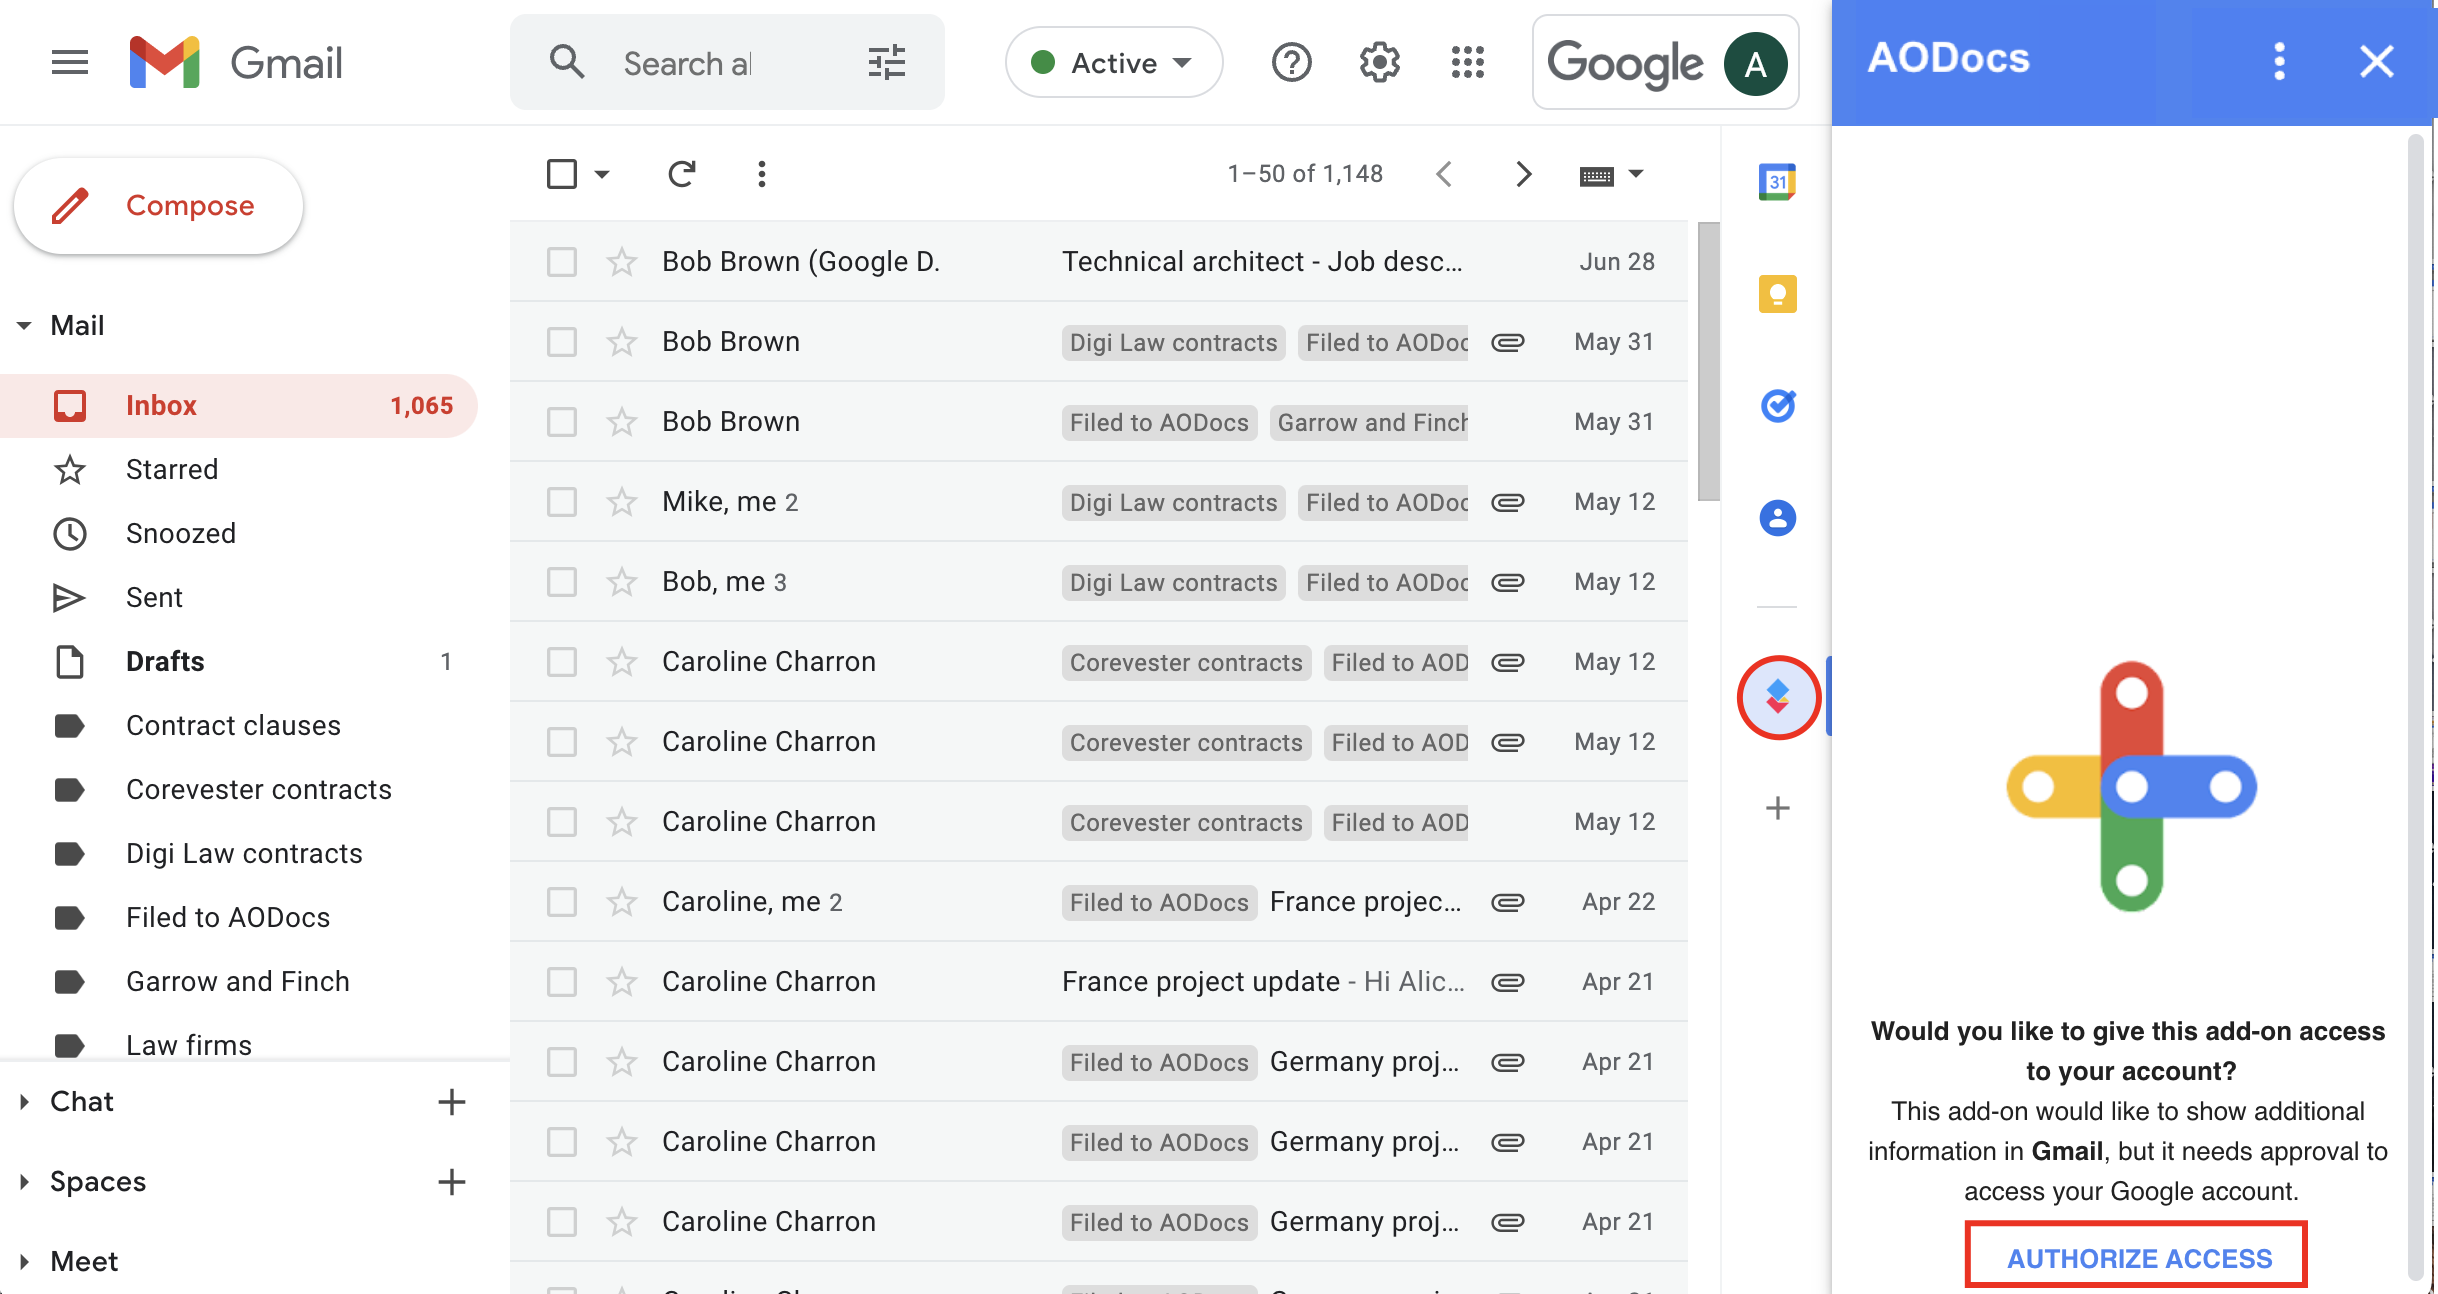Select the Caroline, me email checkbox
The height and width of the screenshot is (1294, 2438).
point(562,902)
